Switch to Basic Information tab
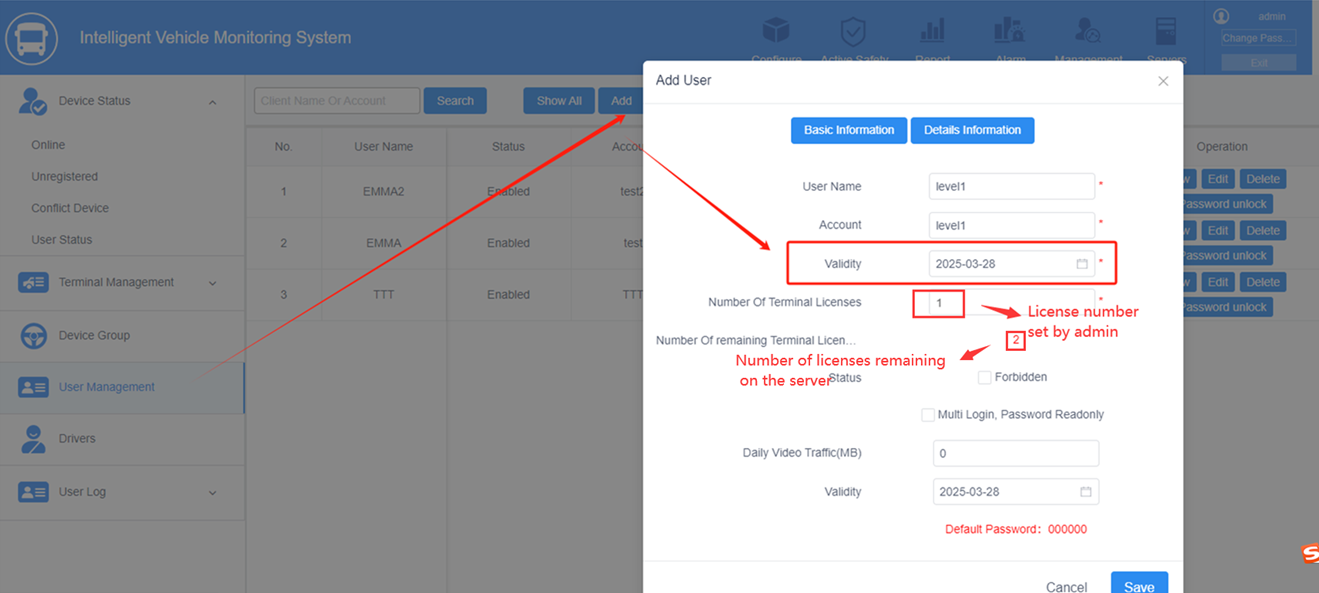This screenshot has width=1319, height=593. point(849,130)
